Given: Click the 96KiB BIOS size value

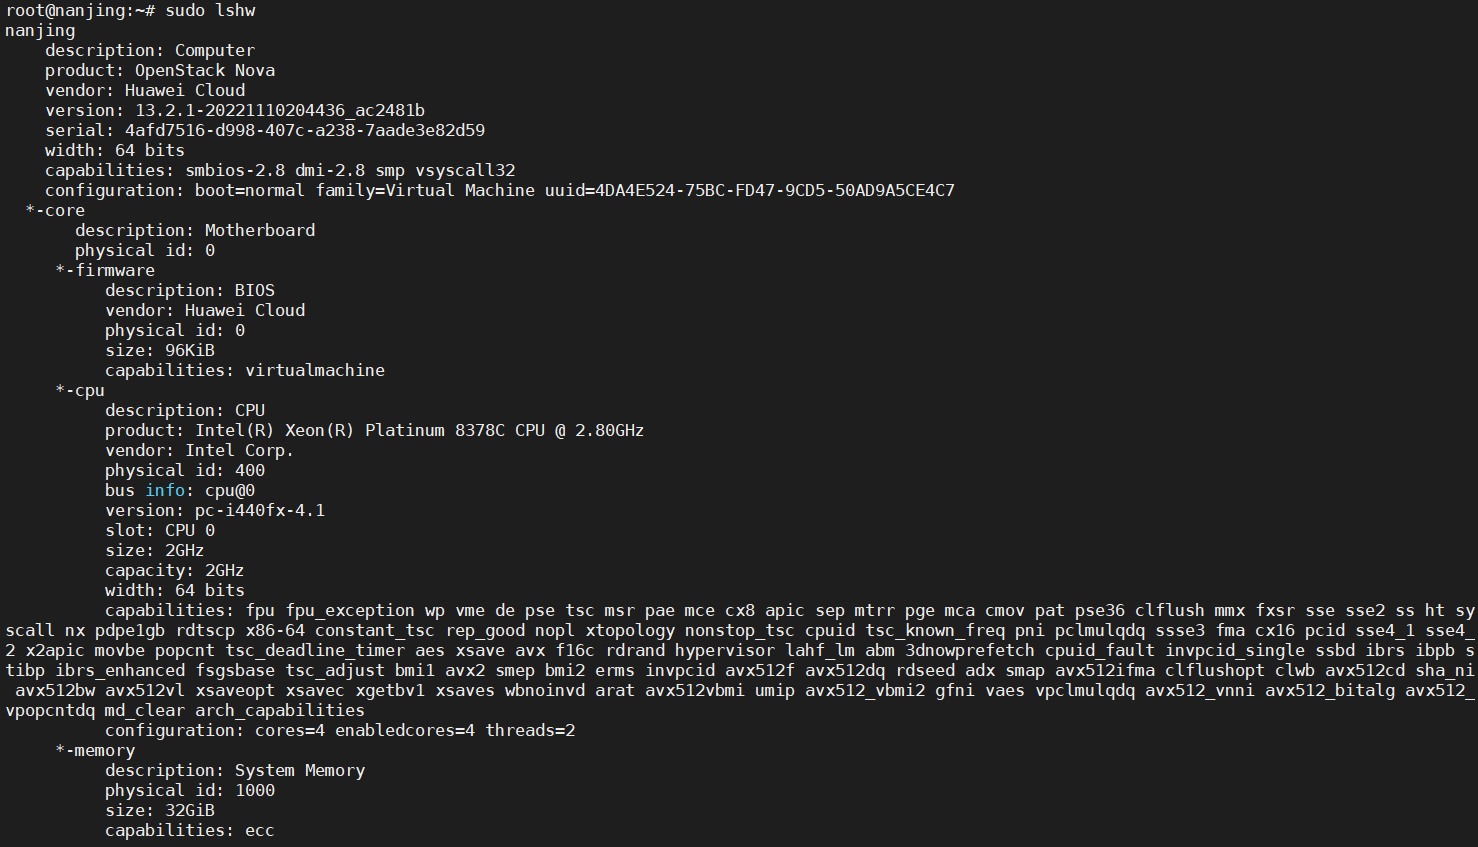Looking at the screenshot, I should (190, 350).
